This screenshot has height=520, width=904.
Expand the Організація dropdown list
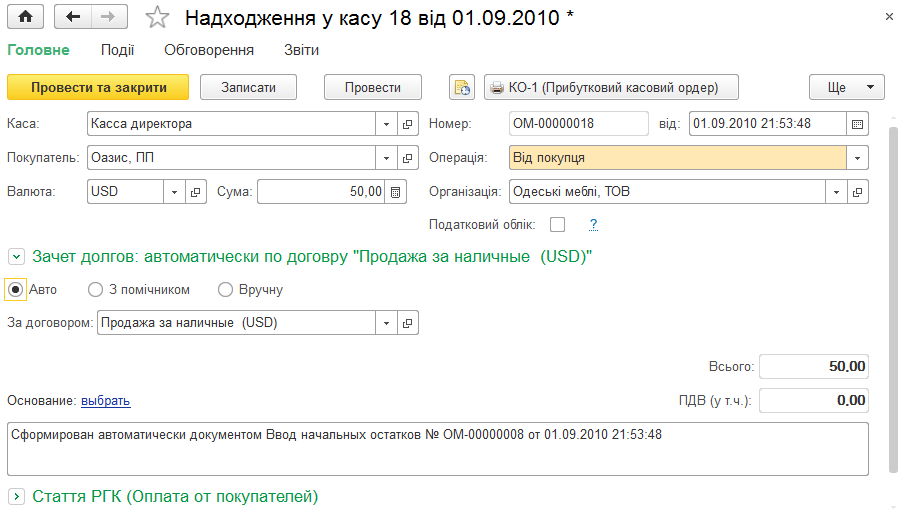point(836,192)
